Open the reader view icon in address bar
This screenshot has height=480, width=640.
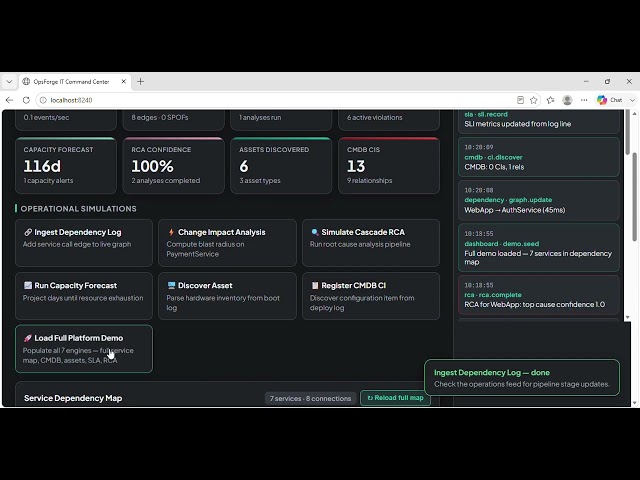point(520,100)
